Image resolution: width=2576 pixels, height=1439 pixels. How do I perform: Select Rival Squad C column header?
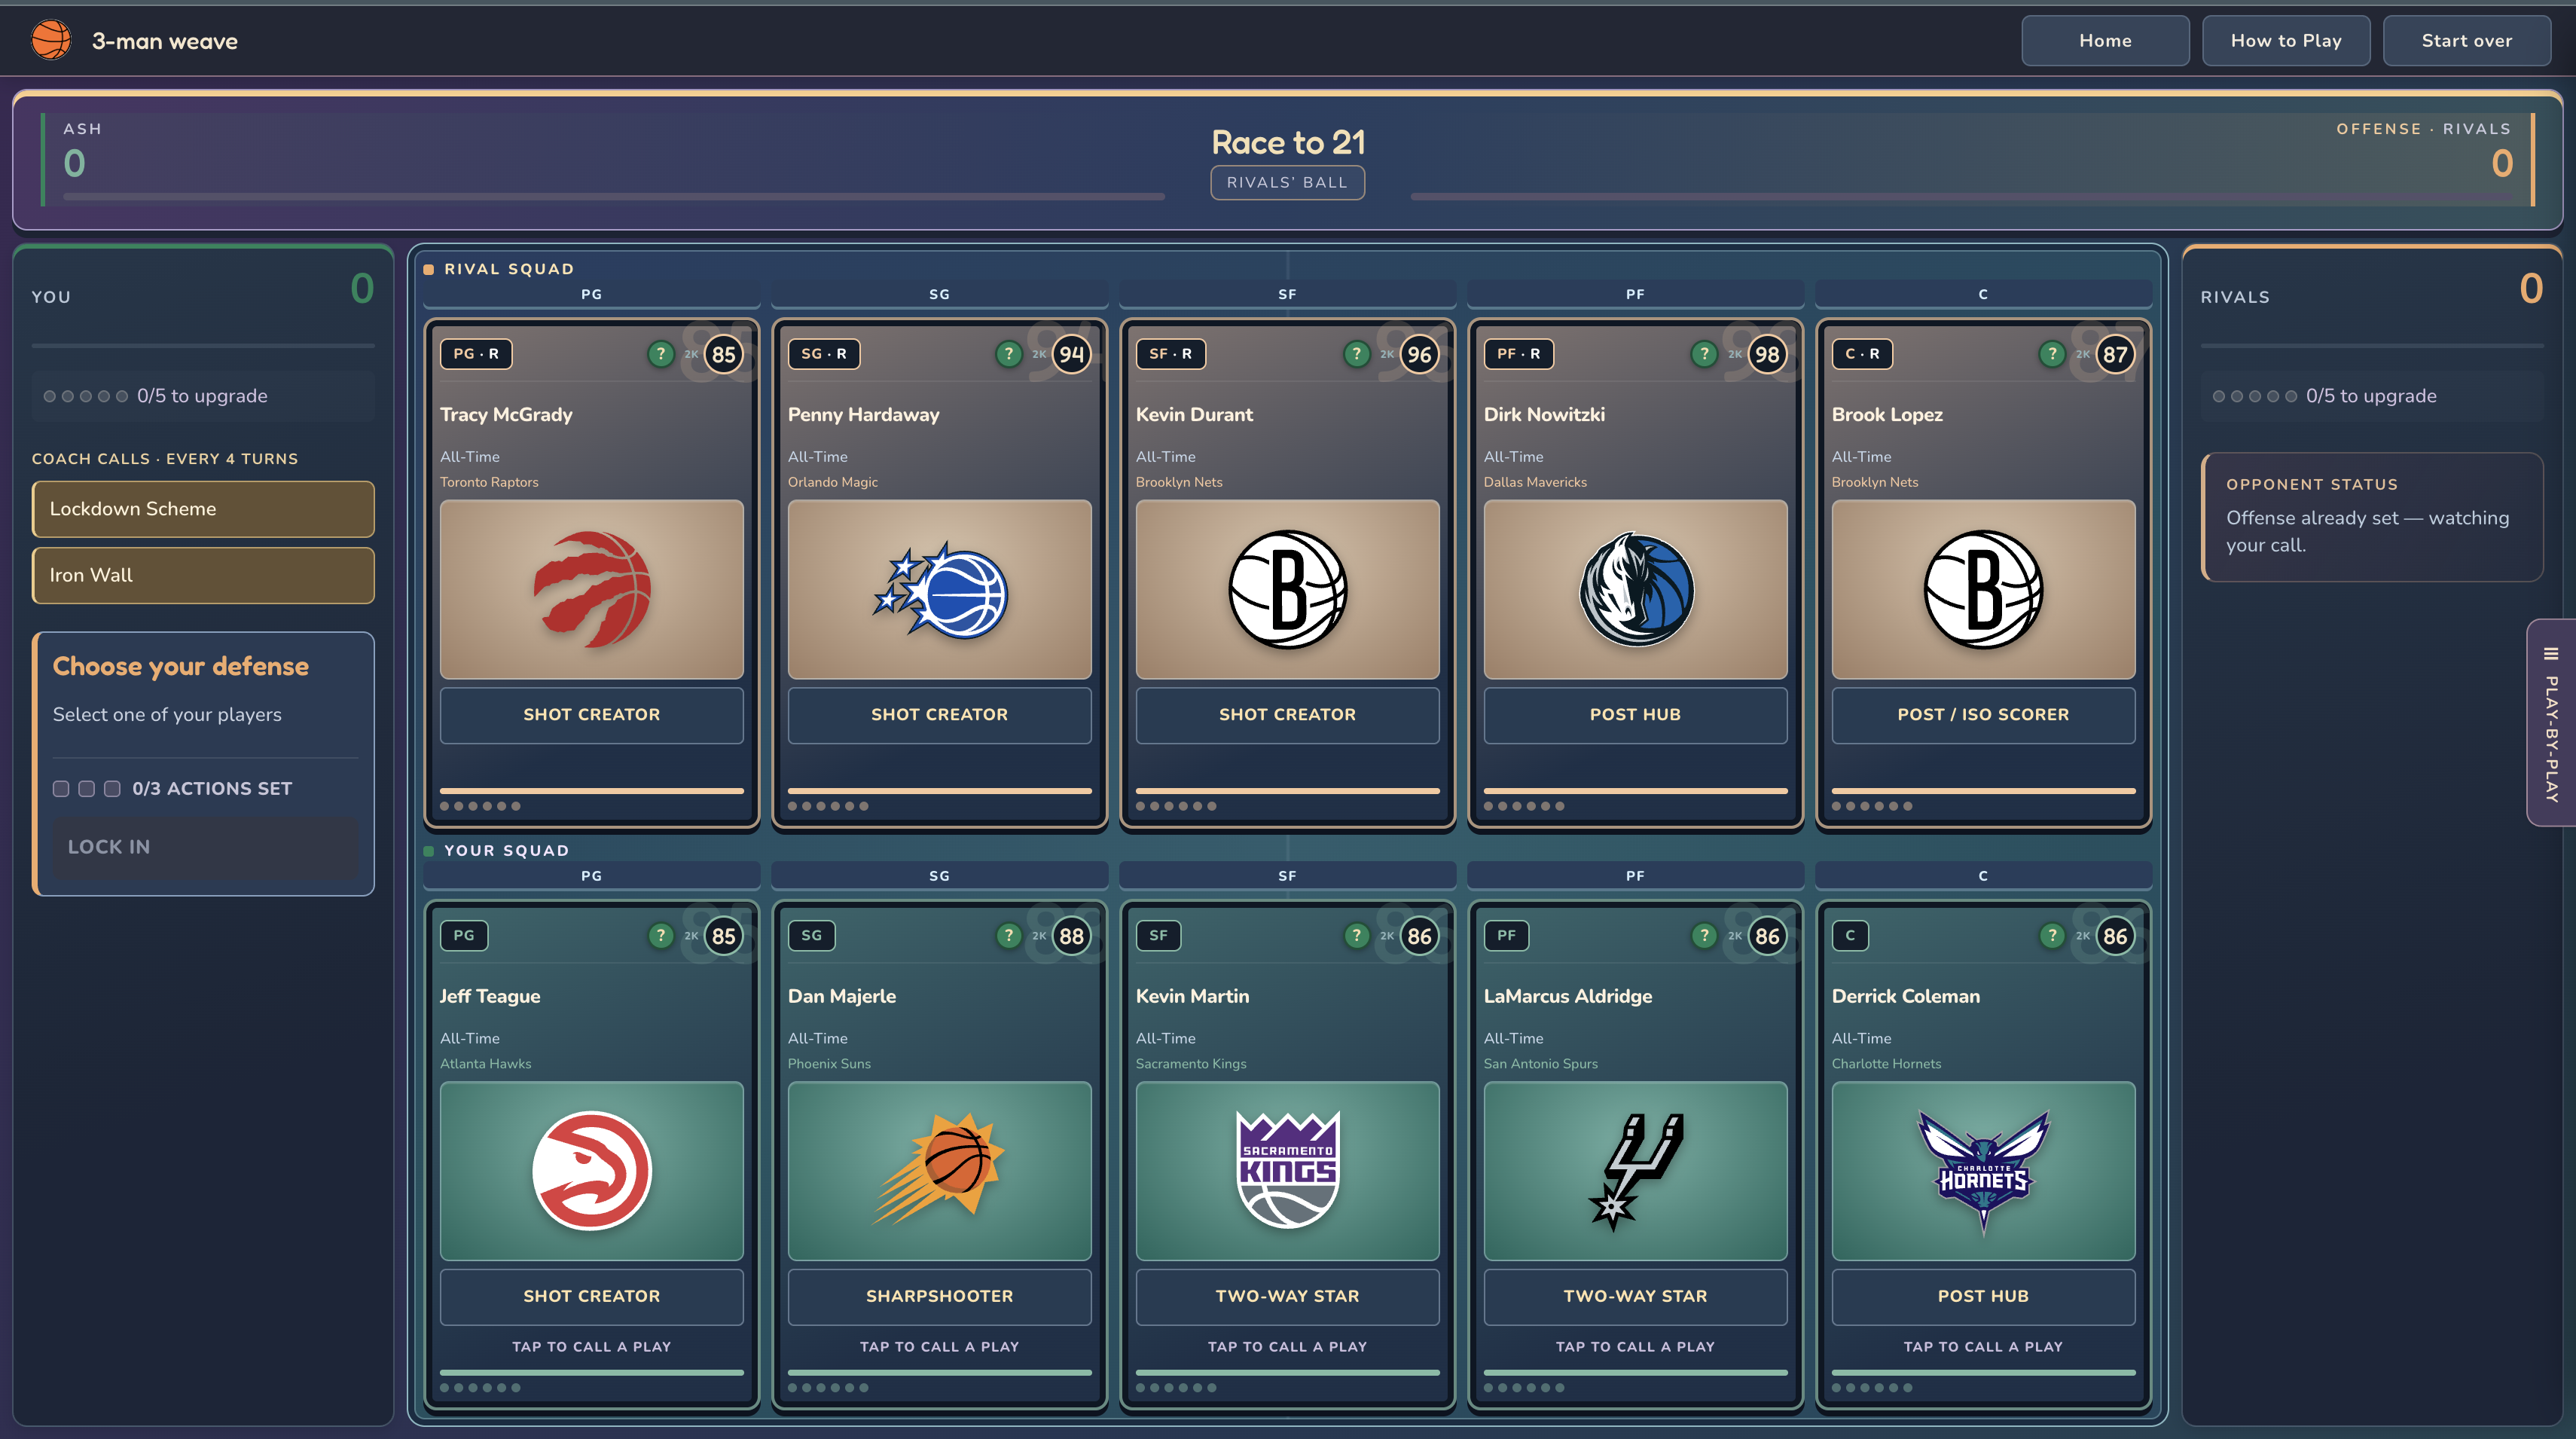coord(1984,294)
